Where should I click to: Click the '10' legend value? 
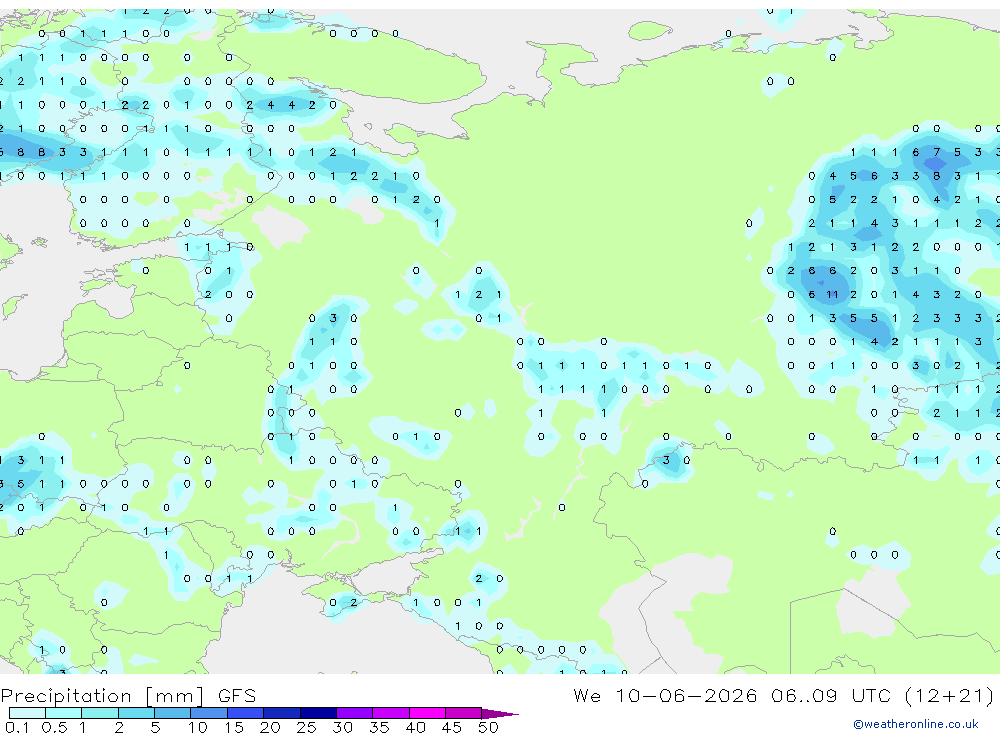(197, 727)
